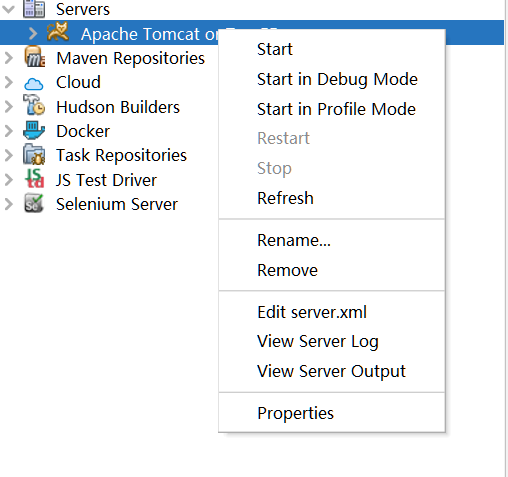Image resolution: width=508 pixels, height=477 pixels.
Task: Select View Server Output
Action: 332,371
